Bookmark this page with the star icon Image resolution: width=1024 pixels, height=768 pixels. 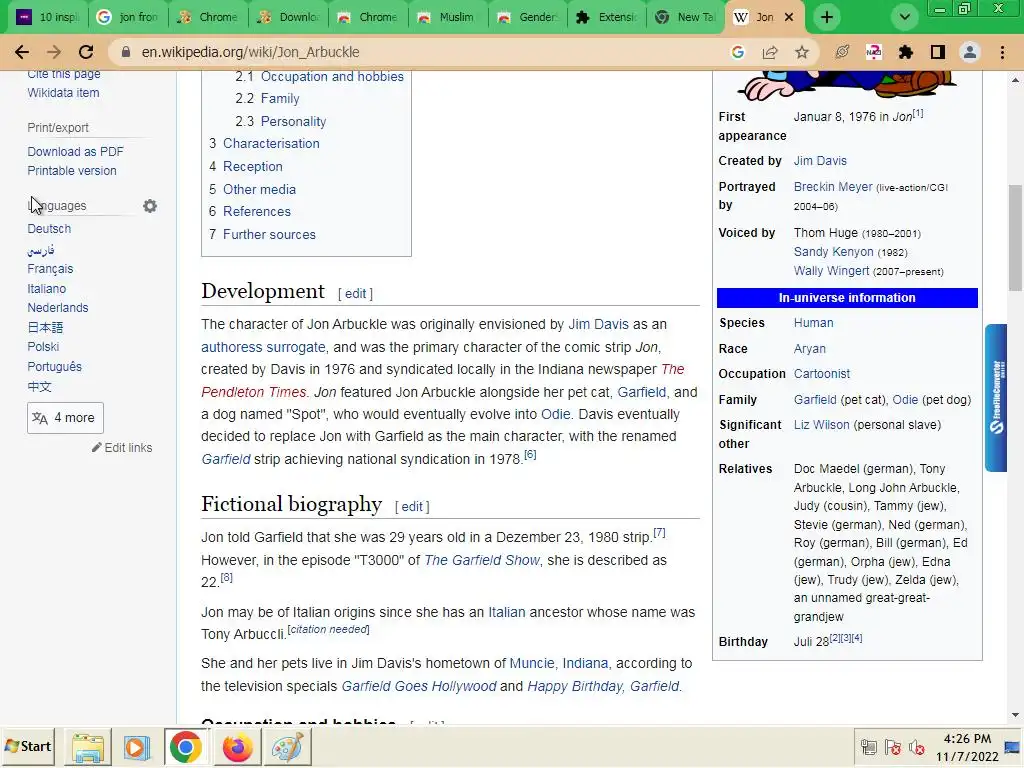(802, 52)
